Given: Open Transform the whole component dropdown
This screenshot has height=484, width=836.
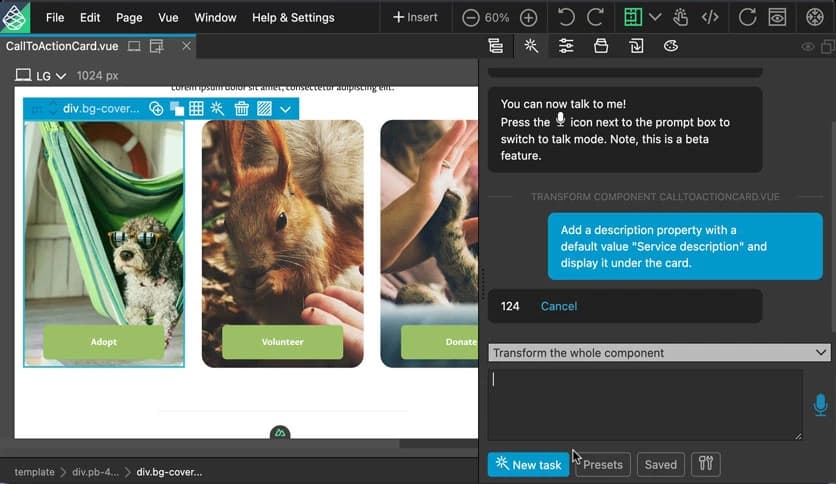Looking at the screenshot, I should coord(659,353).
